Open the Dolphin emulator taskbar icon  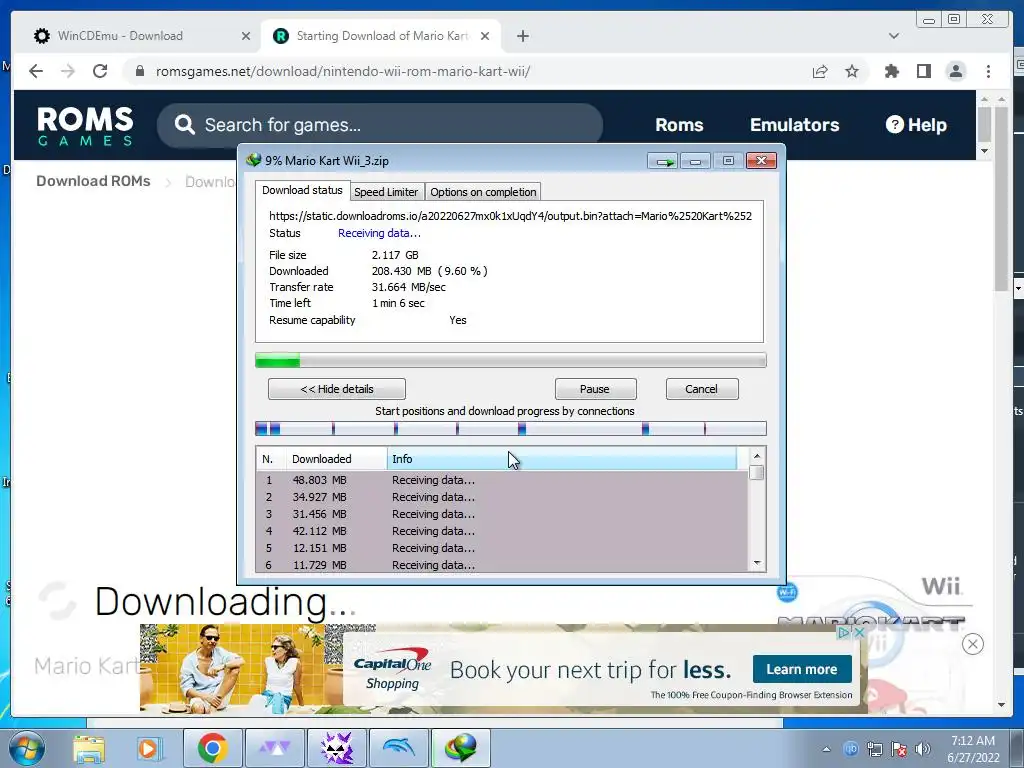[x=398, y=748]
